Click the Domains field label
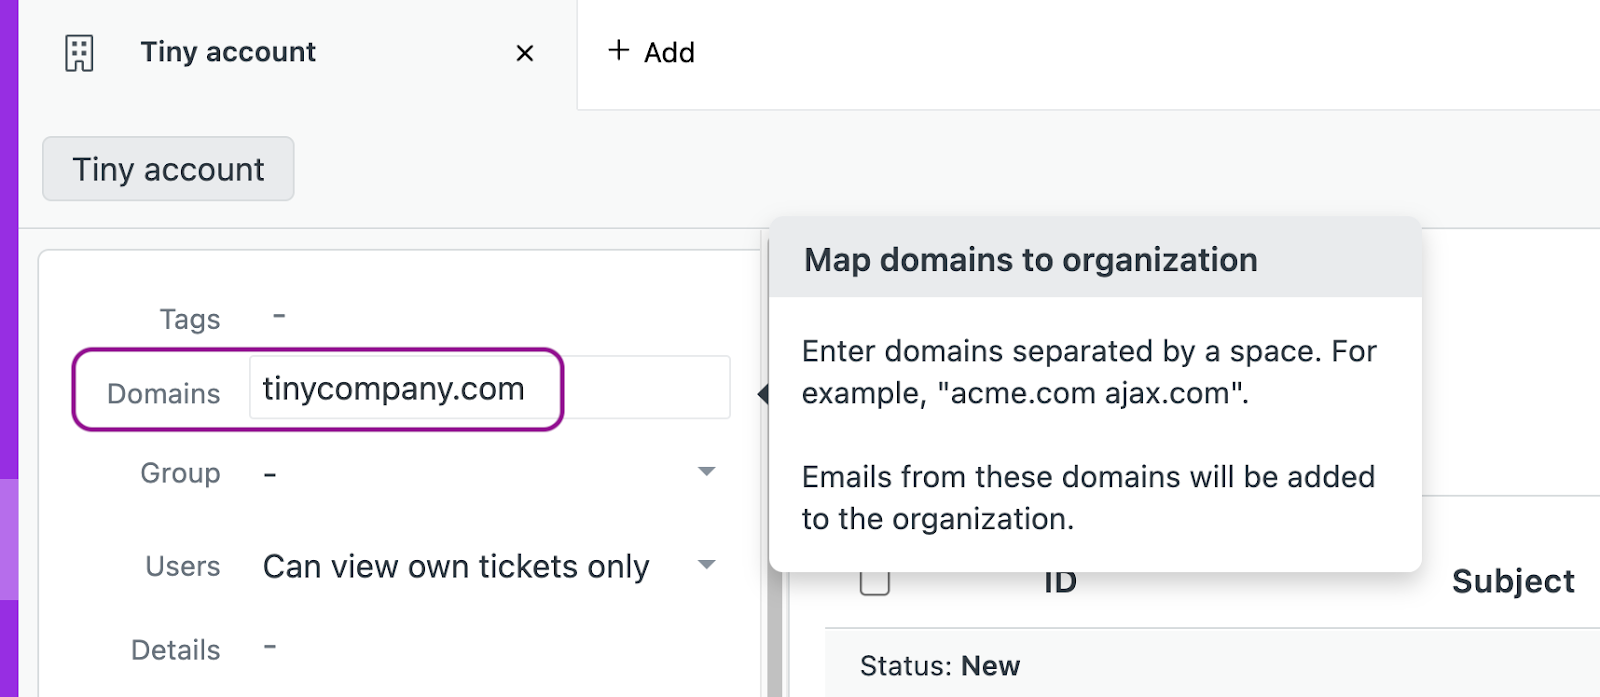The width and height of the screenshot is (1600, 697). (163, 394)
